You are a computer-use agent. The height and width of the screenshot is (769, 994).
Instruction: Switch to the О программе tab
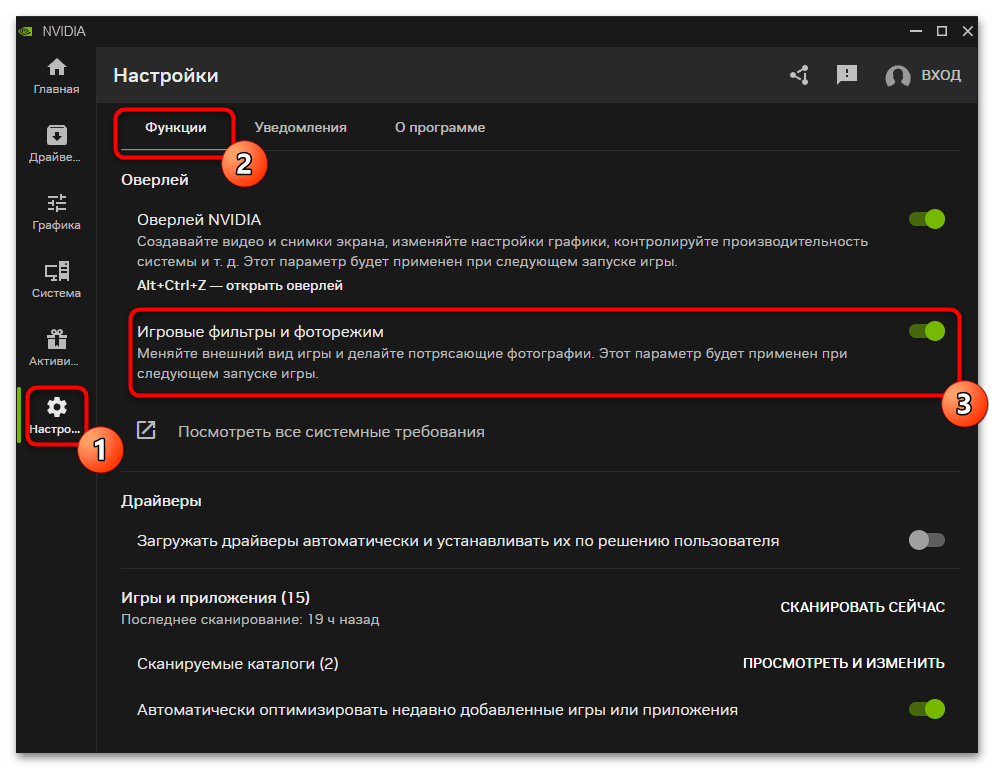coord(440,127)
